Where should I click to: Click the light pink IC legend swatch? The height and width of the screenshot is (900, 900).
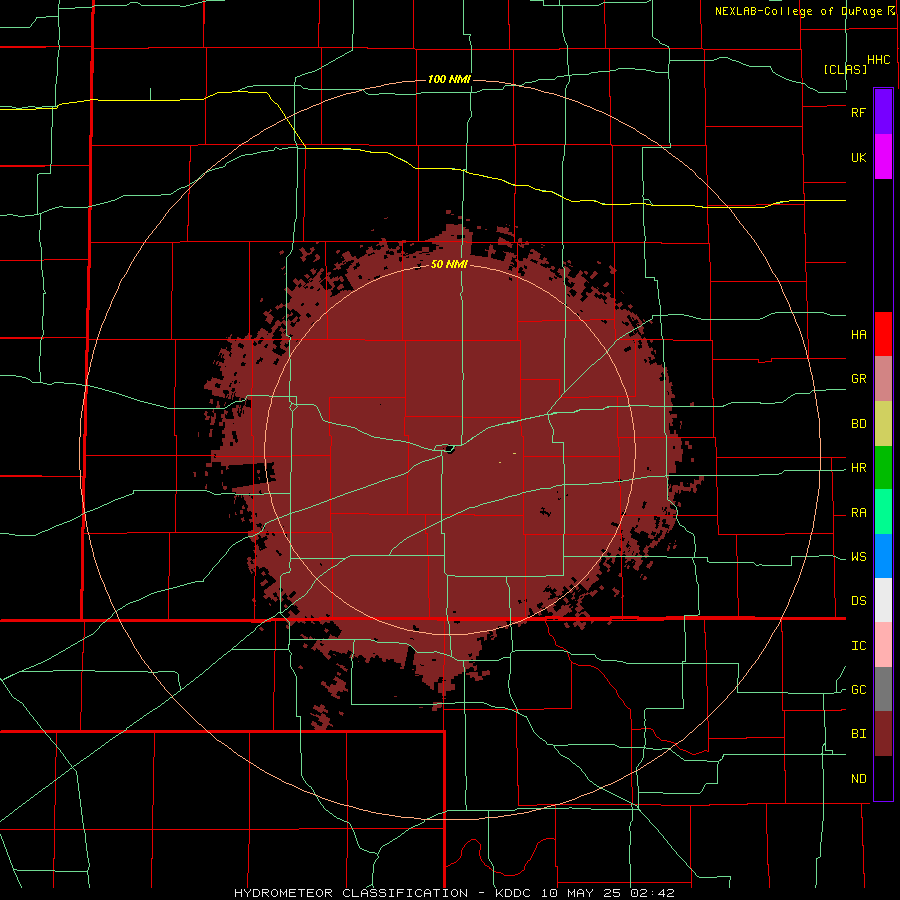[x=883, y=645]
